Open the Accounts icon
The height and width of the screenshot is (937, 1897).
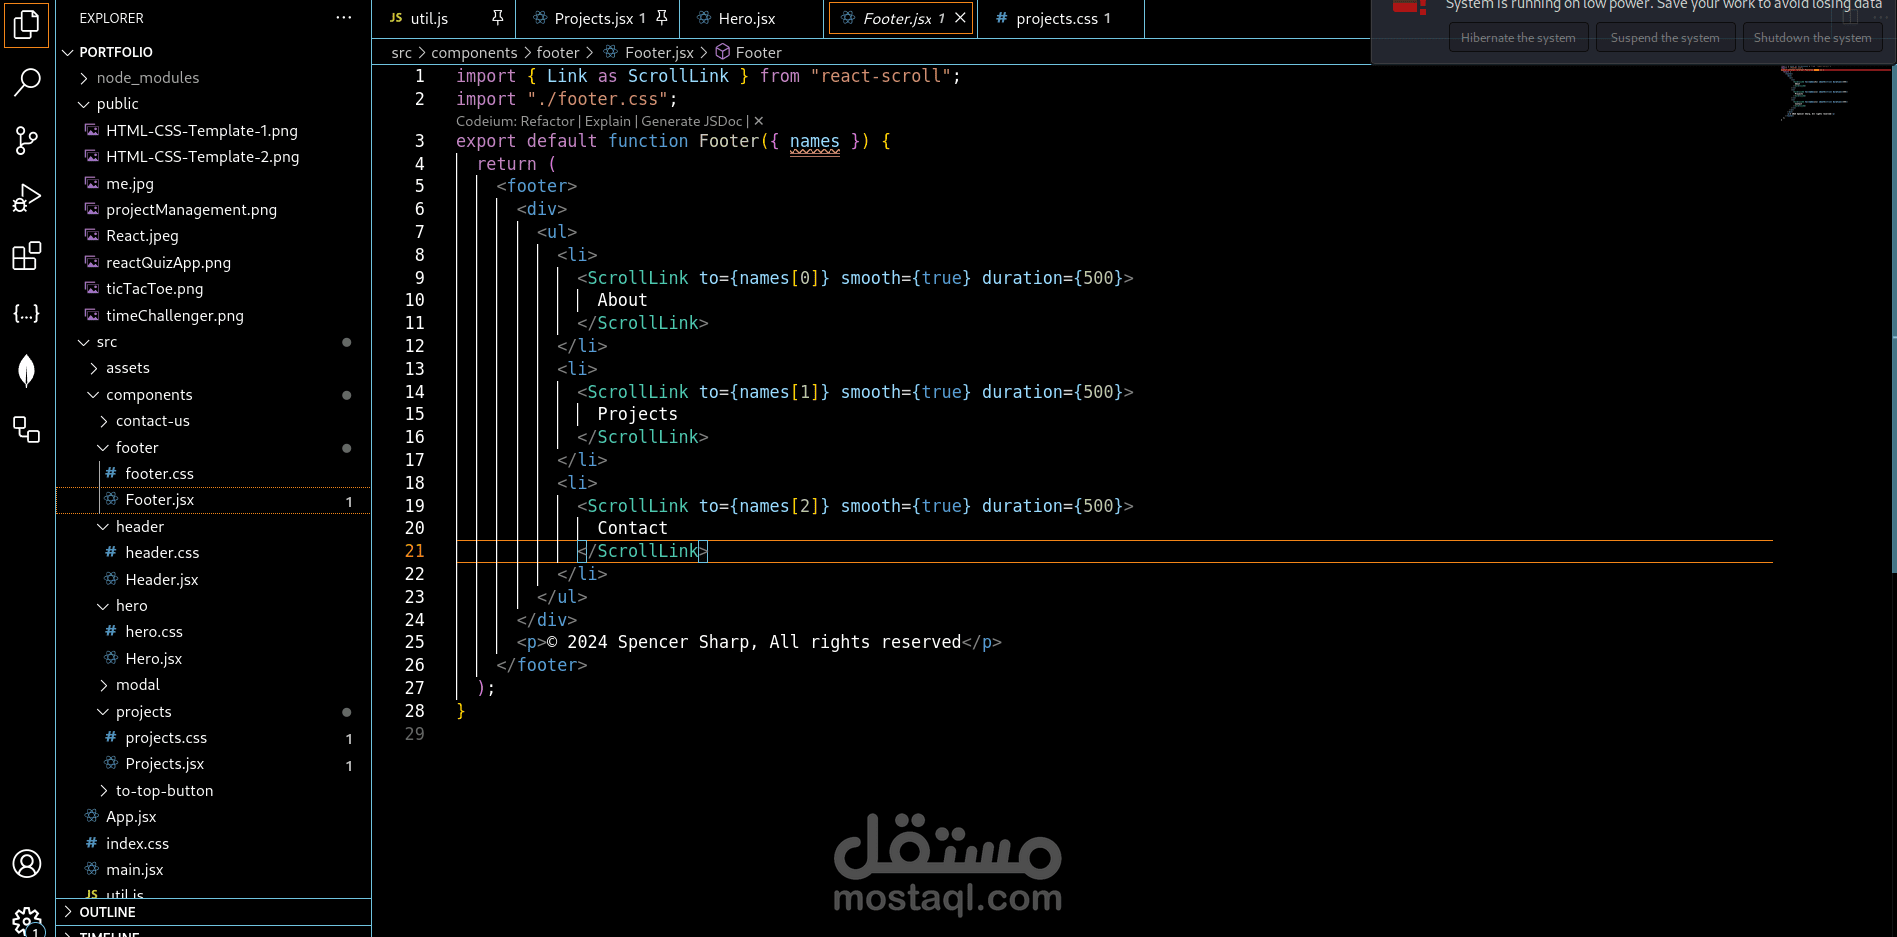click(27, 863)
